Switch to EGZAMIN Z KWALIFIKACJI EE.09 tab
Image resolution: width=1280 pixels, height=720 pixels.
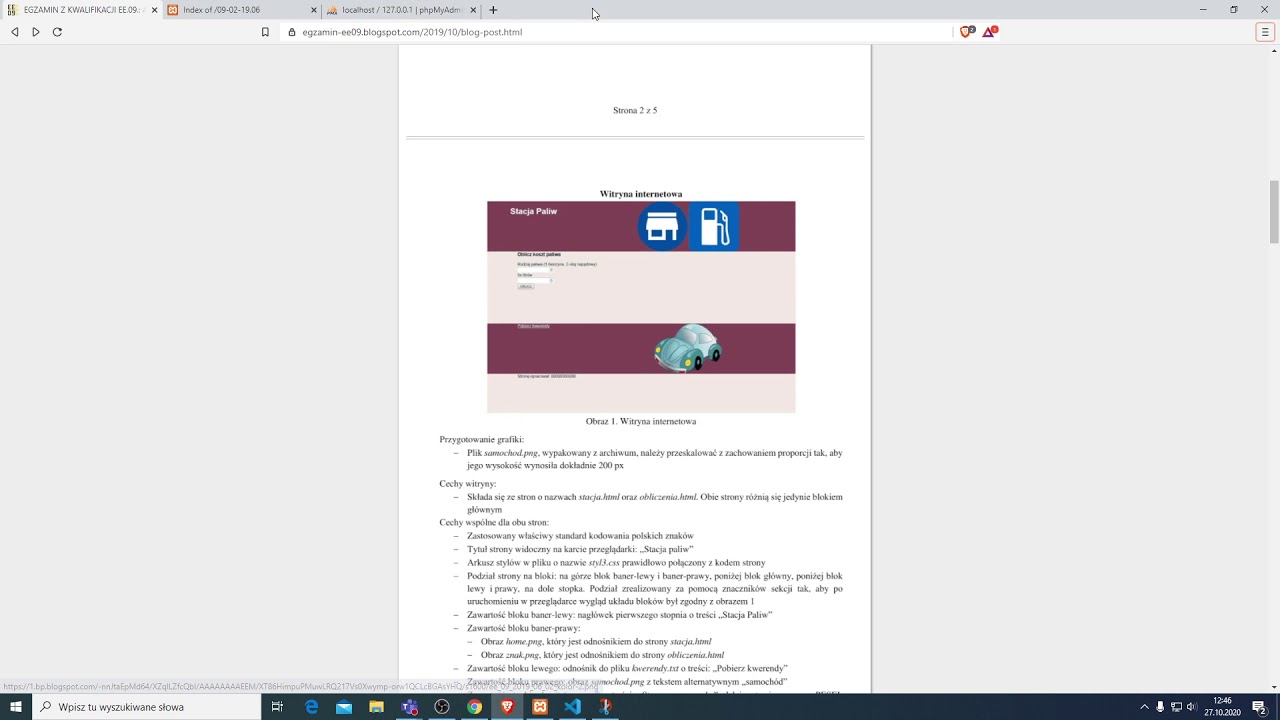(x=82, y=10)
